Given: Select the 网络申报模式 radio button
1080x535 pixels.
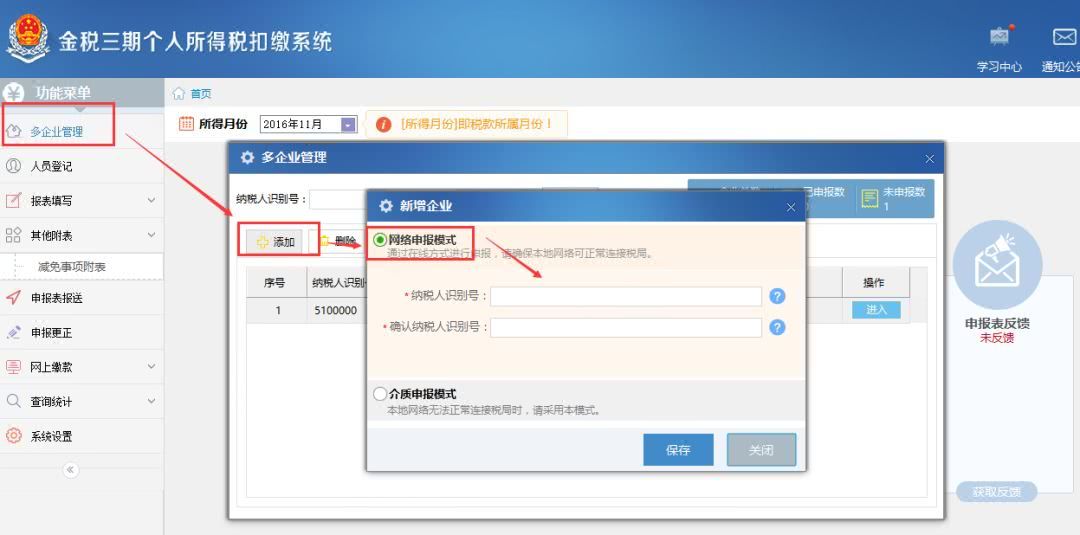Looking at the screenshot, I should coord(380,240).
